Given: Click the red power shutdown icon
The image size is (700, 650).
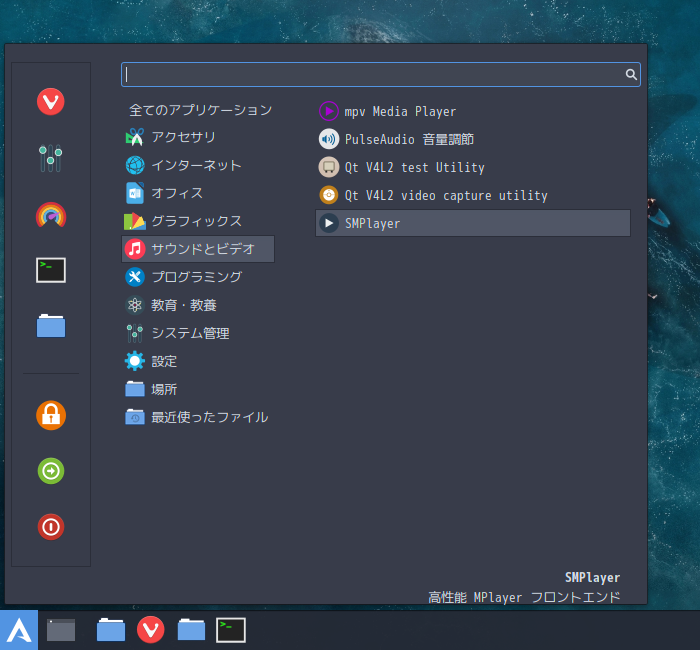Looking at the screenshot, I should coord(51,527).
